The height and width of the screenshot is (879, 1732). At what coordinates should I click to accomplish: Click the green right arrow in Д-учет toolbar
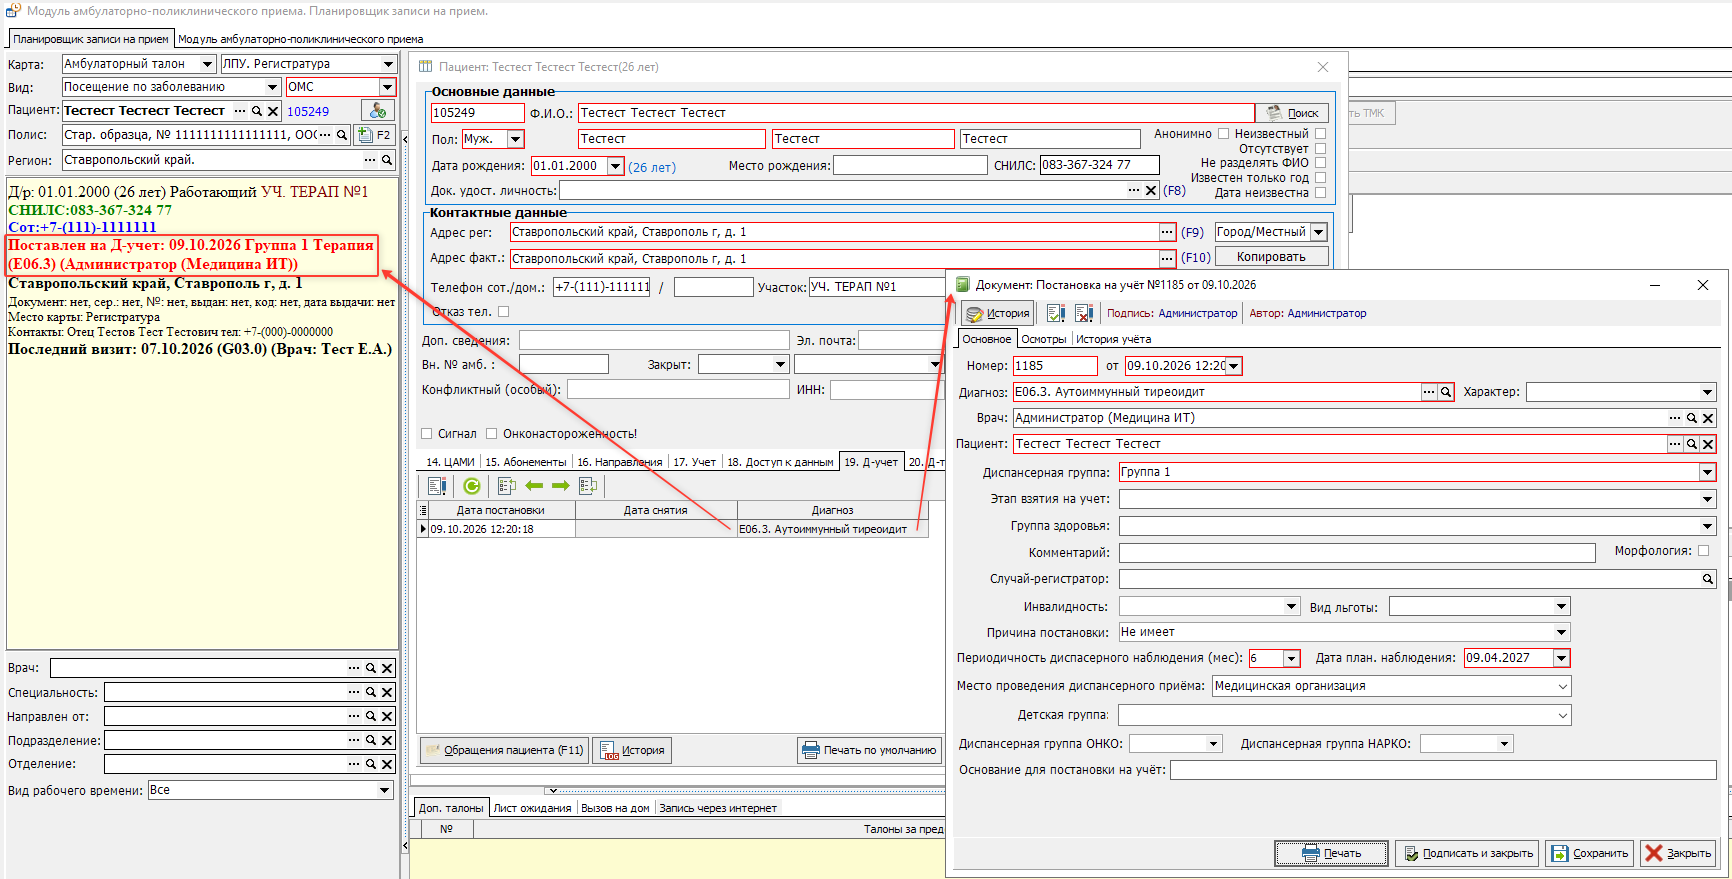click(x=561, y=486)
